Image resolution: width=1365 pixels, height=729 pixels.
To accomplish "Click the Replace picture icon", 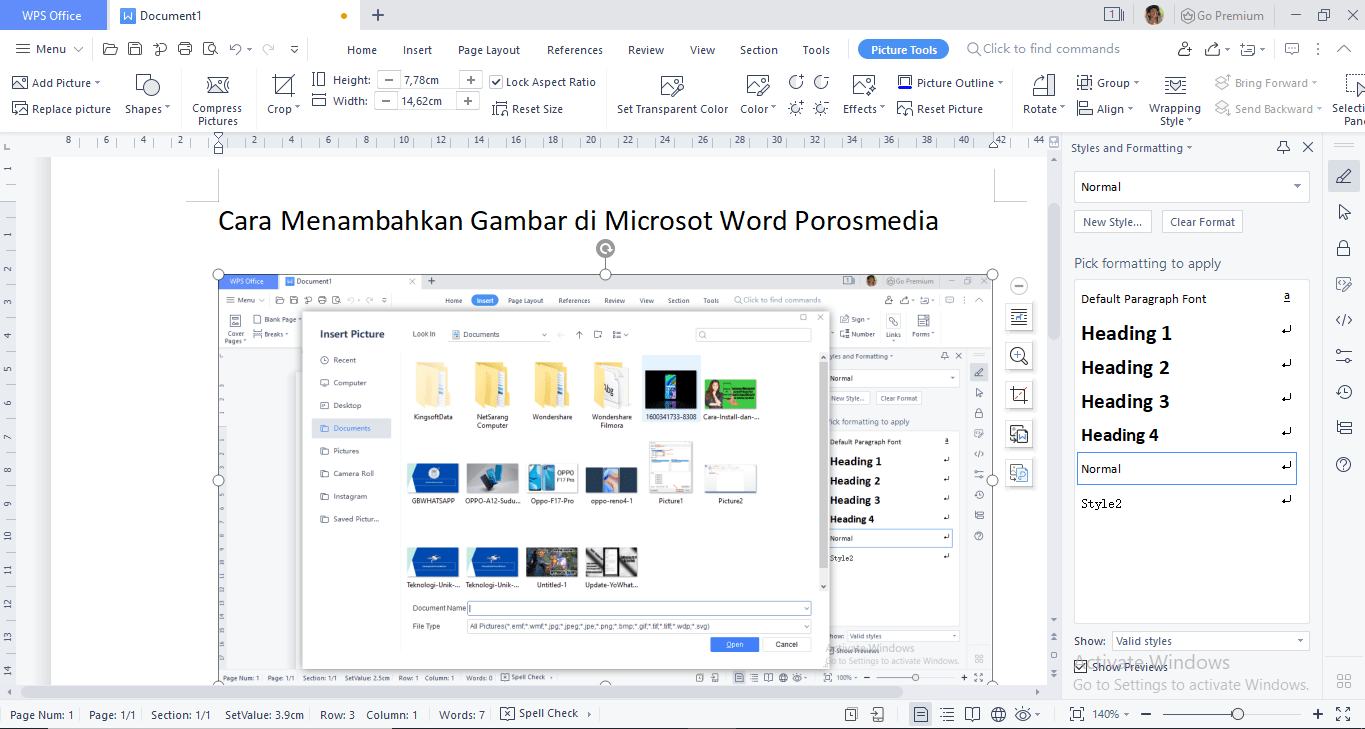I will coord(20,109).
